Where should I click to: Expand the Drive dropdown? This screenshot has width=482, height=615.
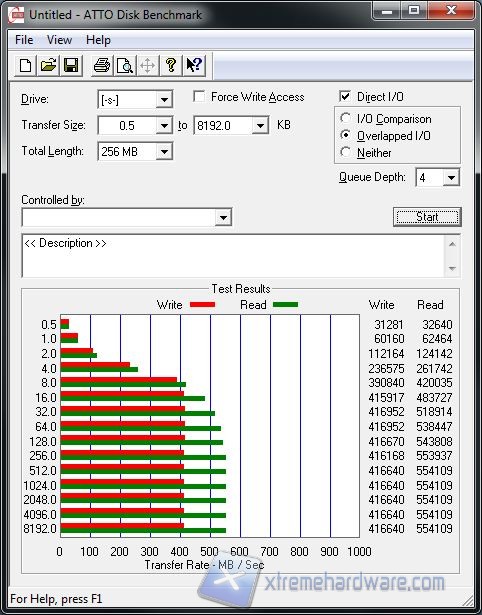coord(164,100)
